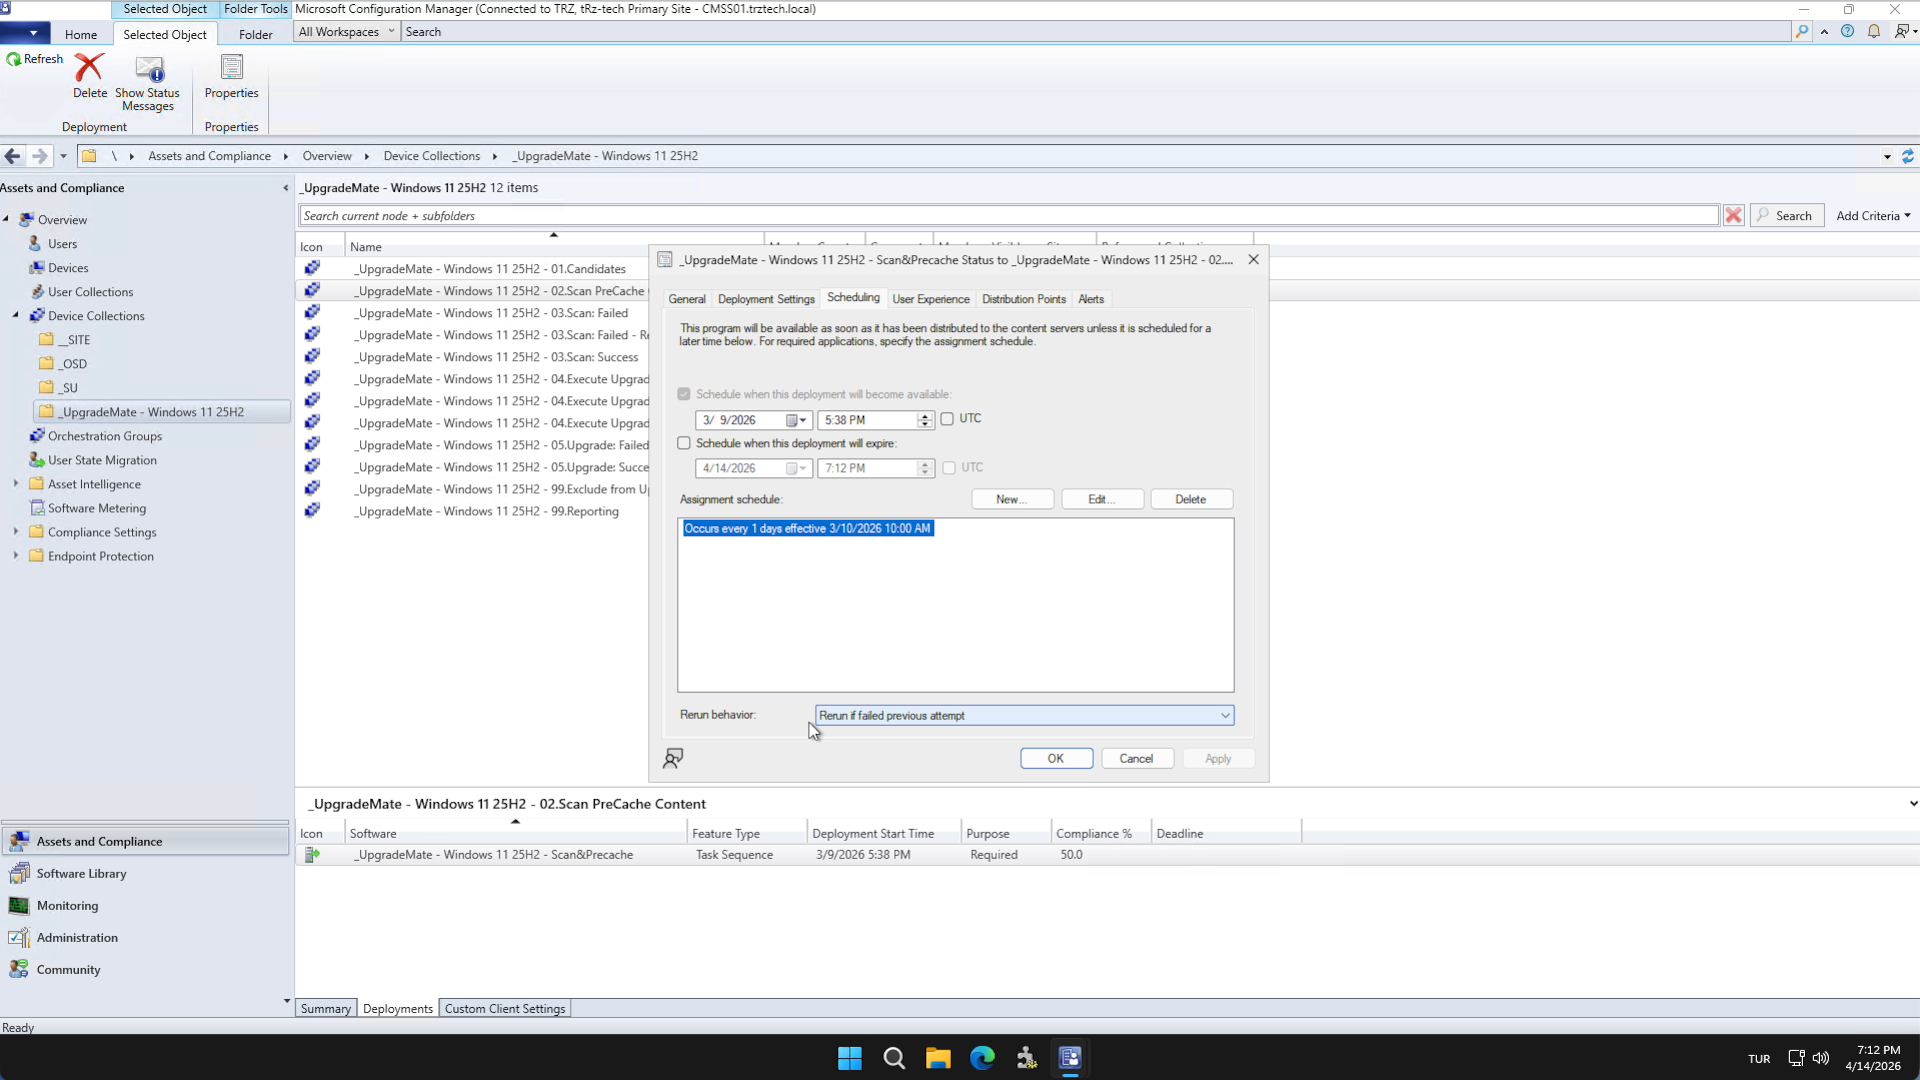Confirm dialog with OK
This screenshot has width=1920, height=1080.
tap(1056, 759)
